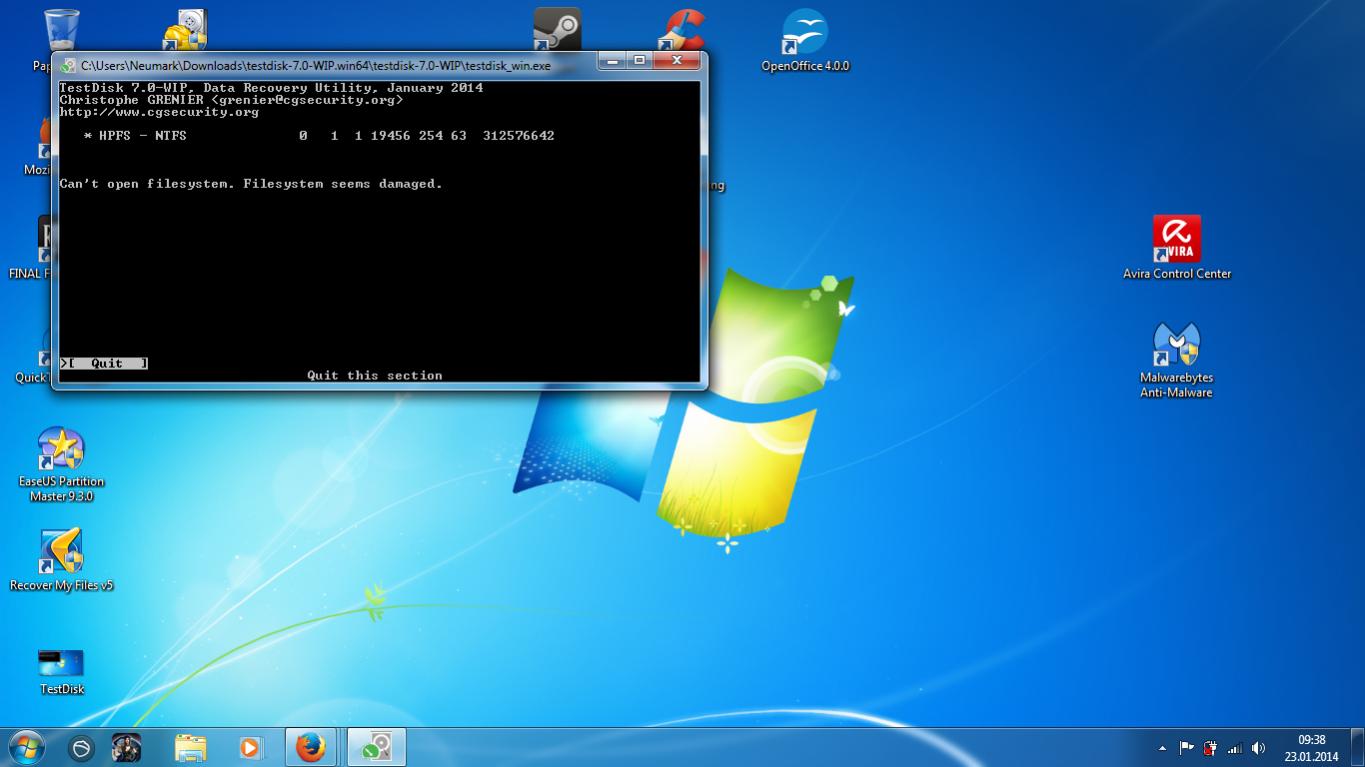Open Windows Explorer from the taskbar
This screenshot has height=767, width=1365.
190,748
